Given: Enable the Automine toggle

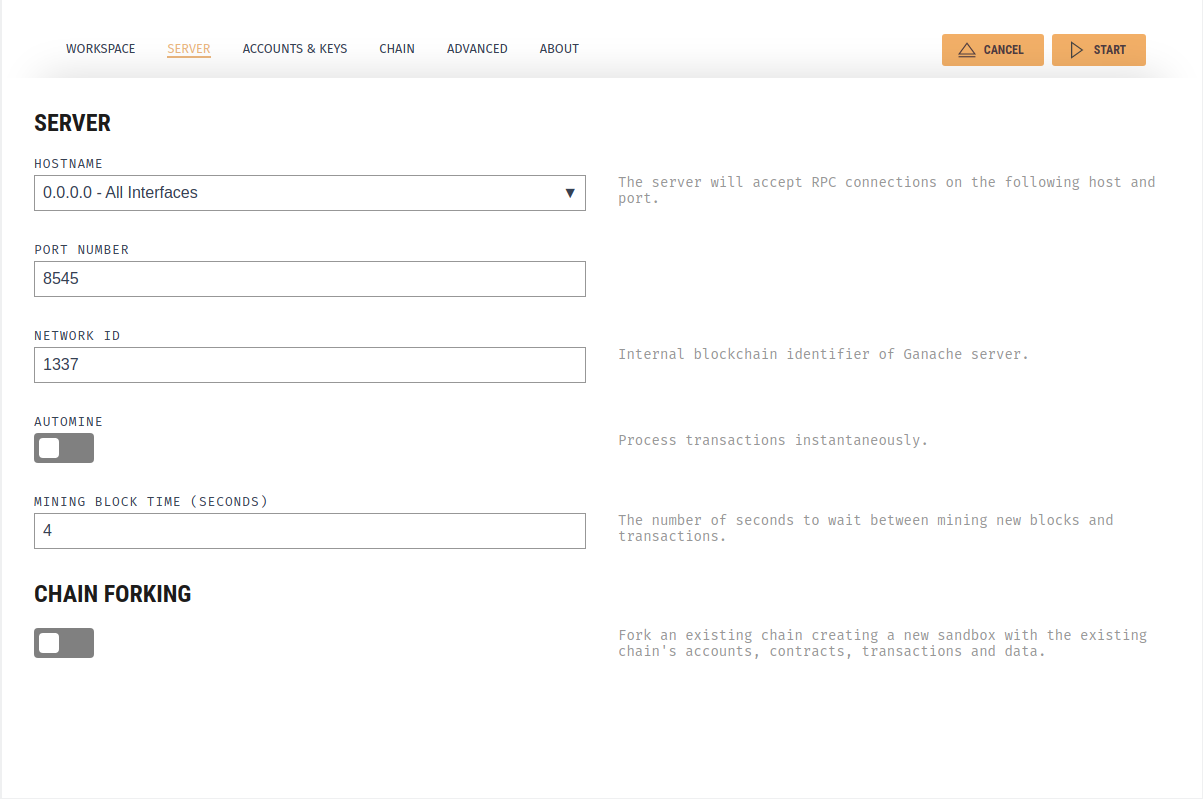Looking at the screenshot, I should point(64,448).
